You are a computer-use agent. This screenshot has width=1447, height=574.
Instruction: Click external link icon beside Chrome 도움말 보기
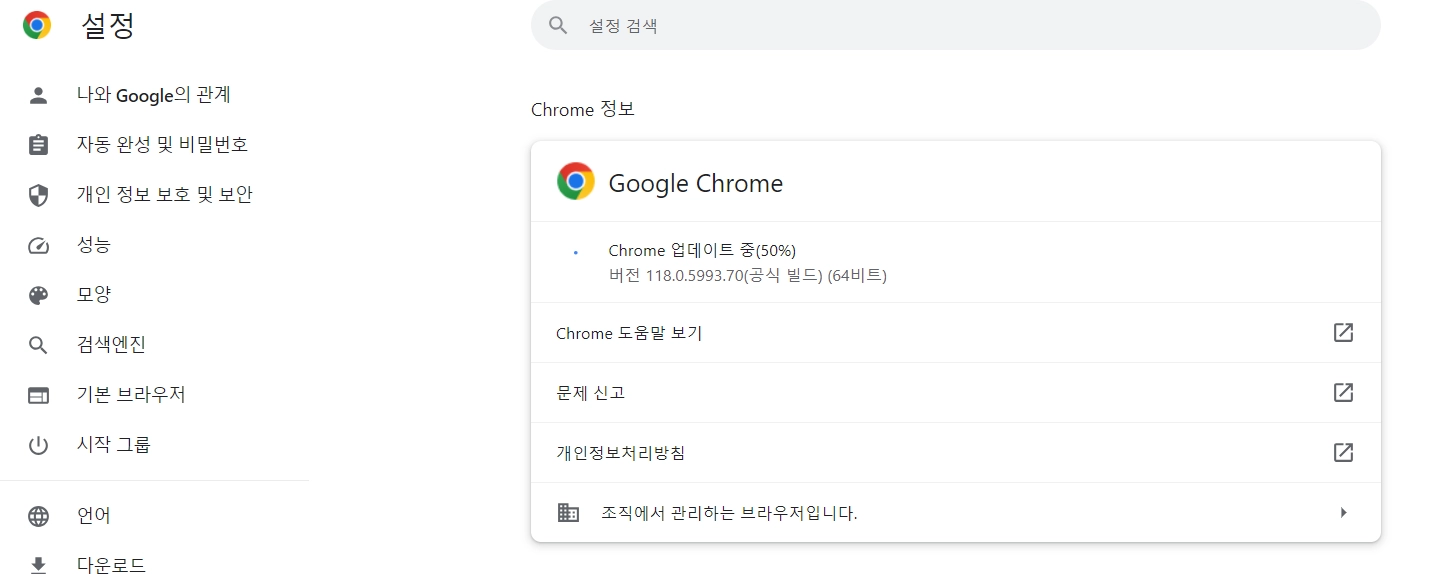click(x=1343, y=333)
